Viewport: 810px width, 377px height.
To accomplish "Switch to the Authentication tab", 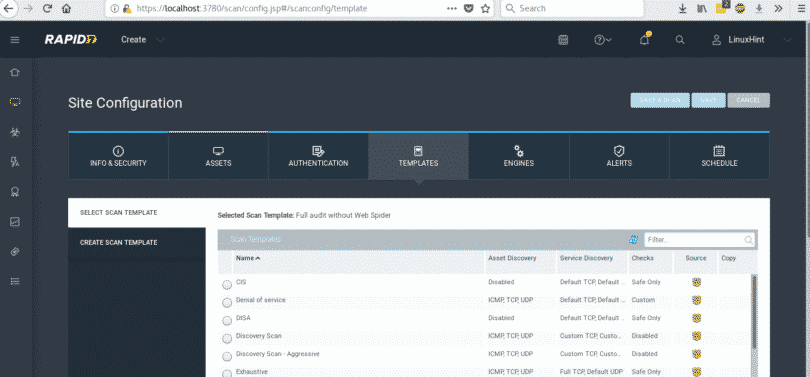I will 318,156.
